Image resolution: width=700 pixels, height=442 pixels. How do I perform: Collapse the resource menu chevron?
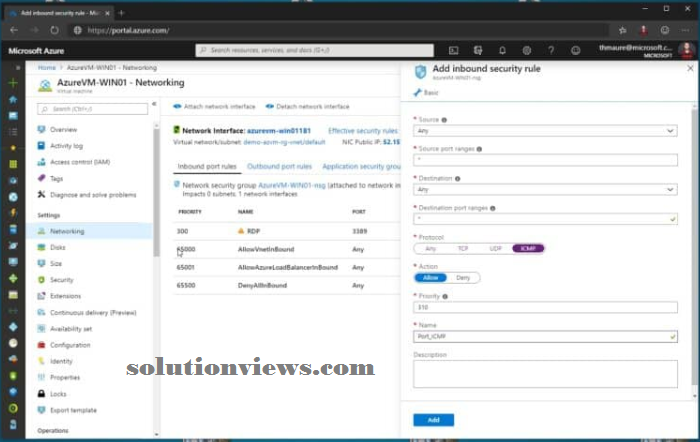pyautogui.click(x=154, y=104)
